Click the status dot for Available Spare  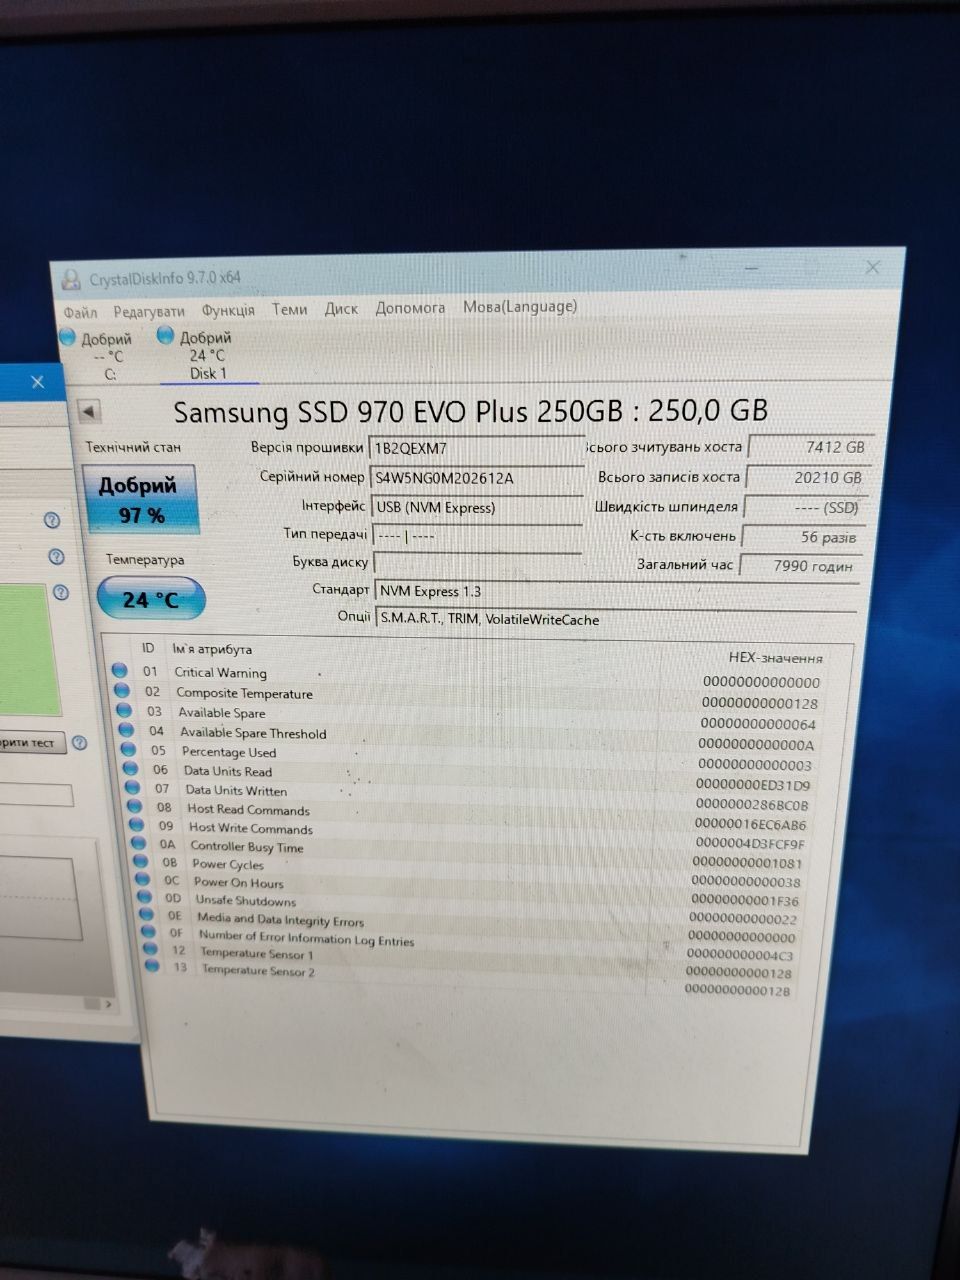[123, 710]
